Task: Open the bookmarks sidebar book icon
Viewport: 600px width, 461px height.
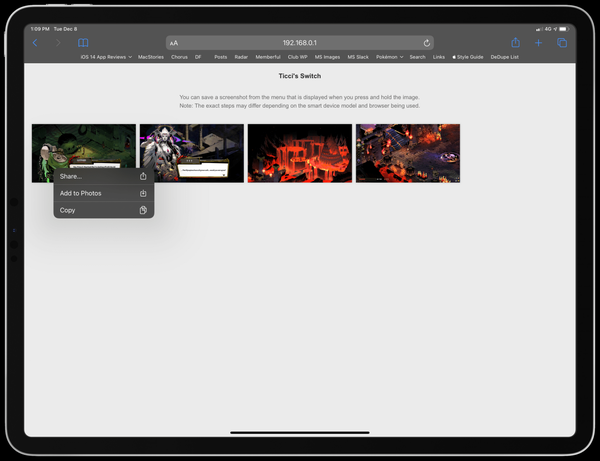Action: [83, 43]
